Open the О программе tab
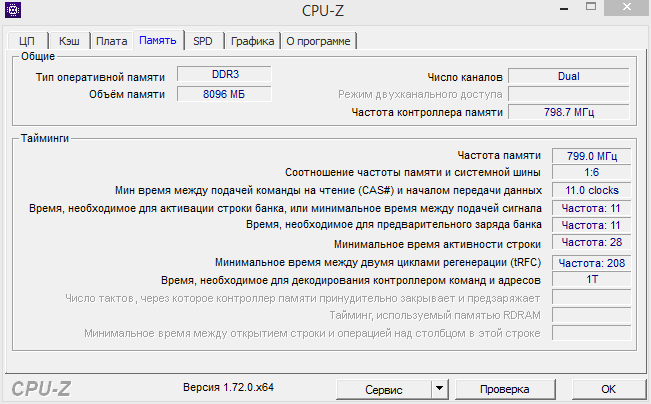This screenshot has width=651, height=404. (x=318, y=41)
